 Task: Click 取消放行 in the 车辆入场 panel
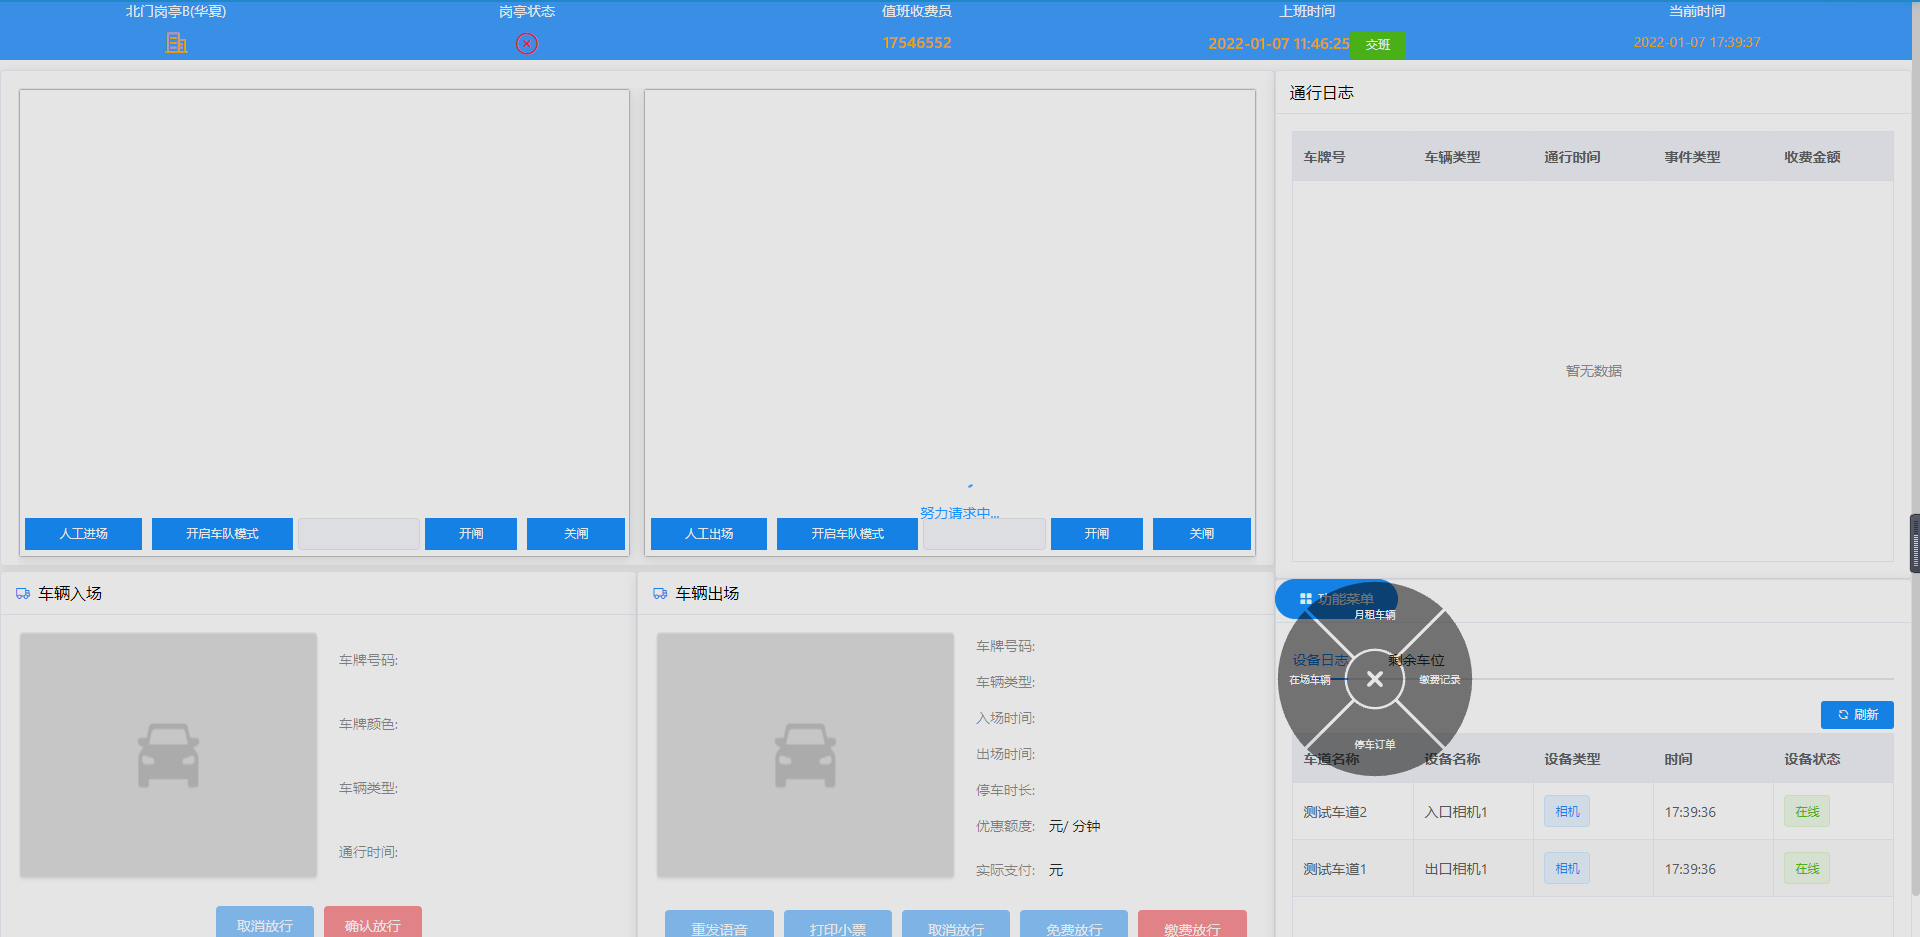coord(265,923)
